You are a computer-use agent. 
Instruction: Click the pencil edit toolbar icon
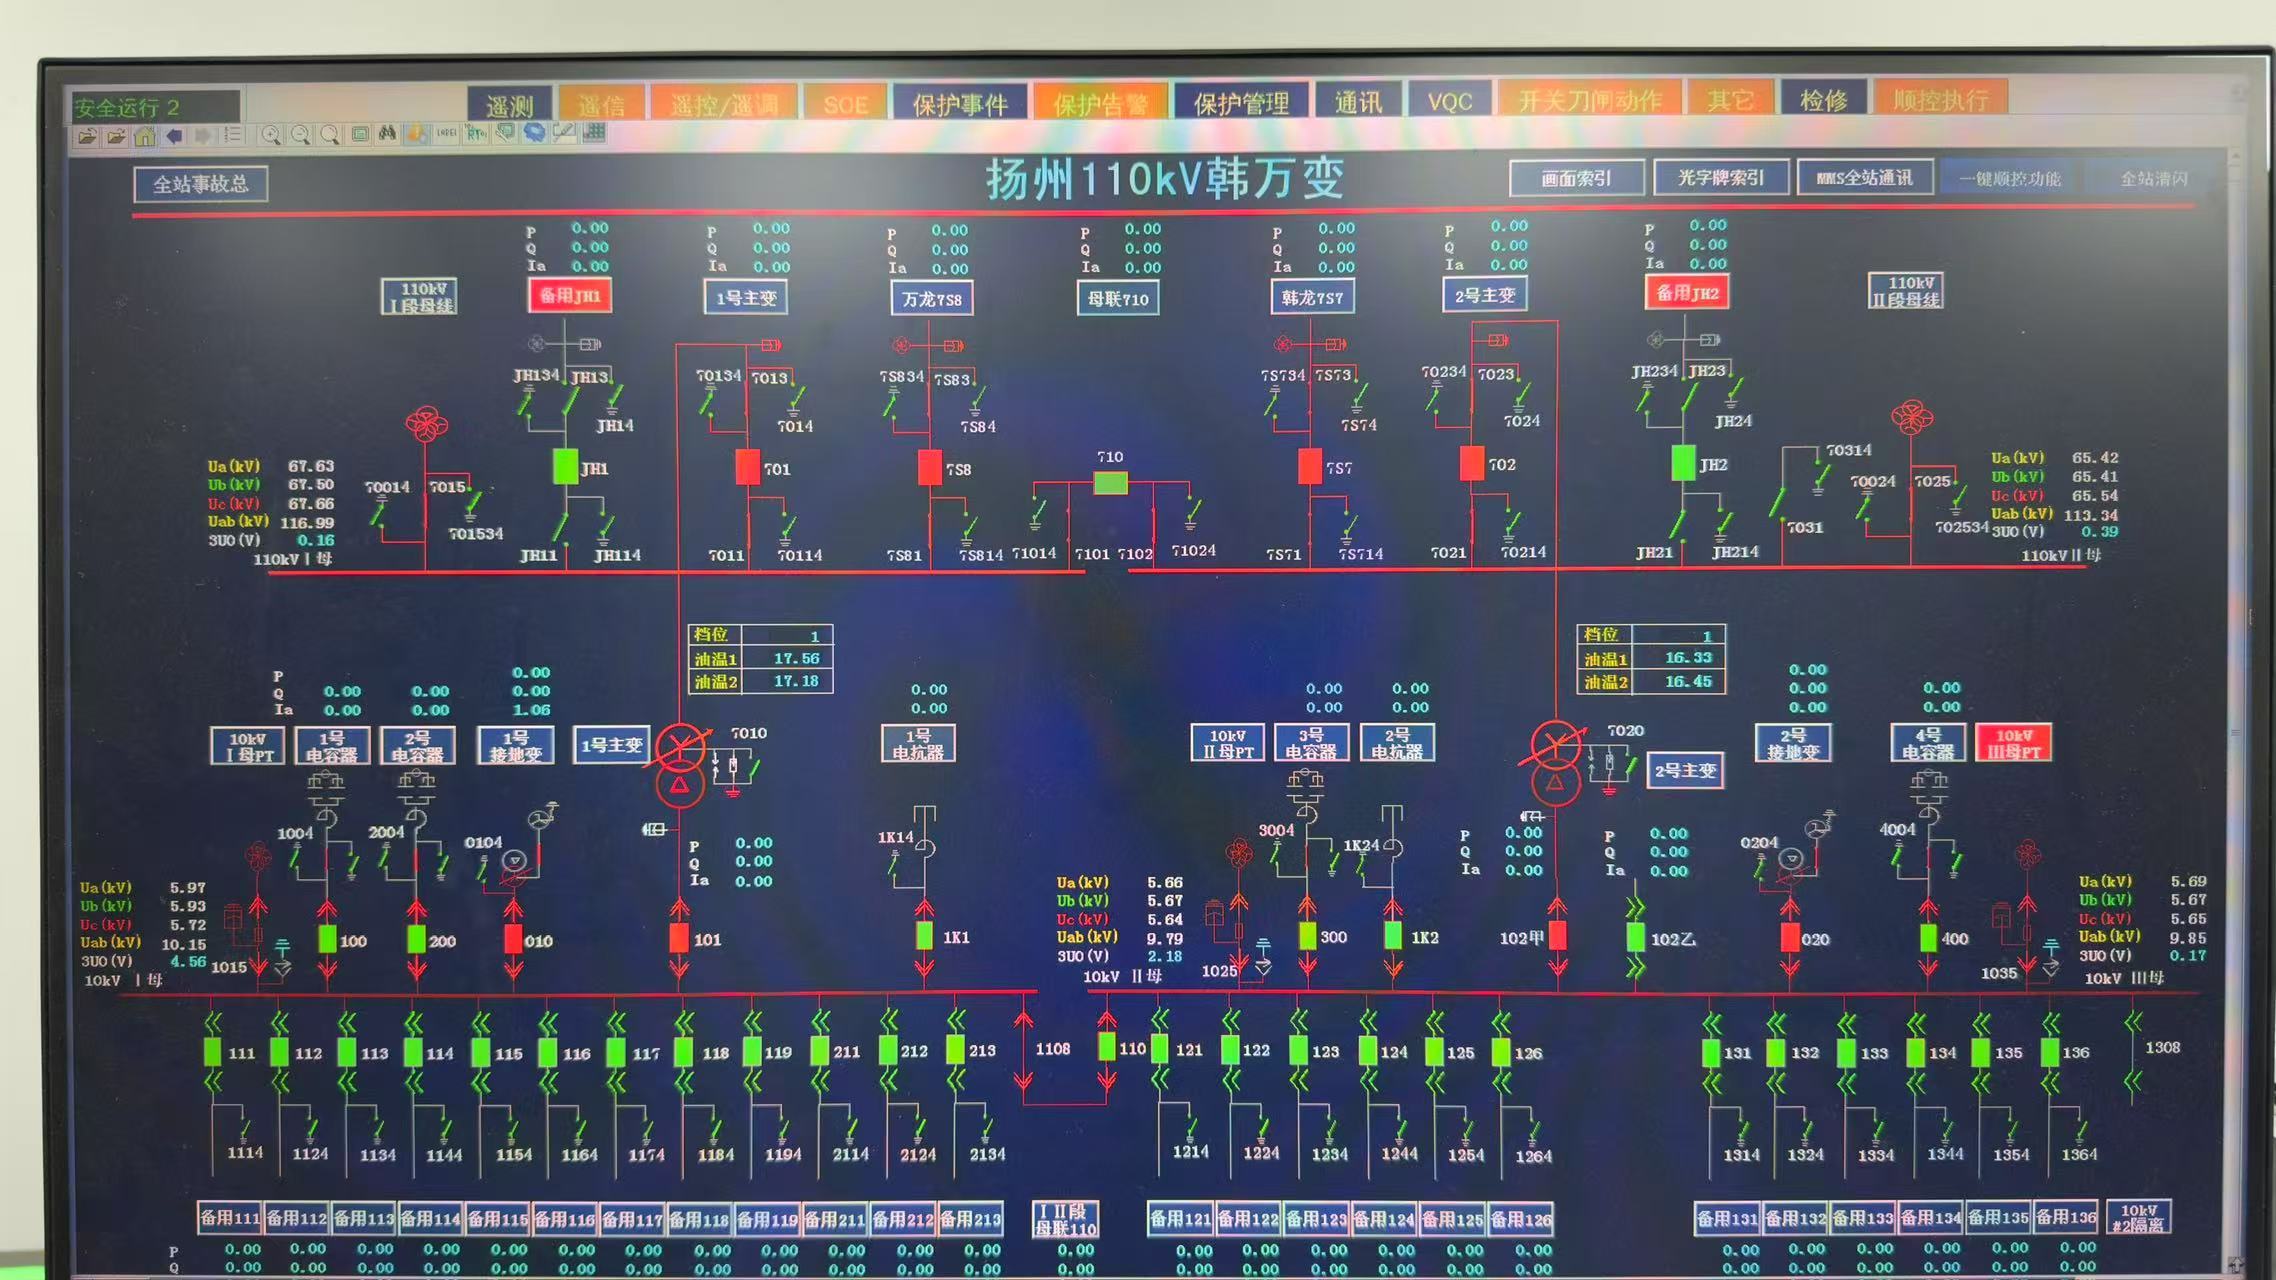tap(564, 132)
